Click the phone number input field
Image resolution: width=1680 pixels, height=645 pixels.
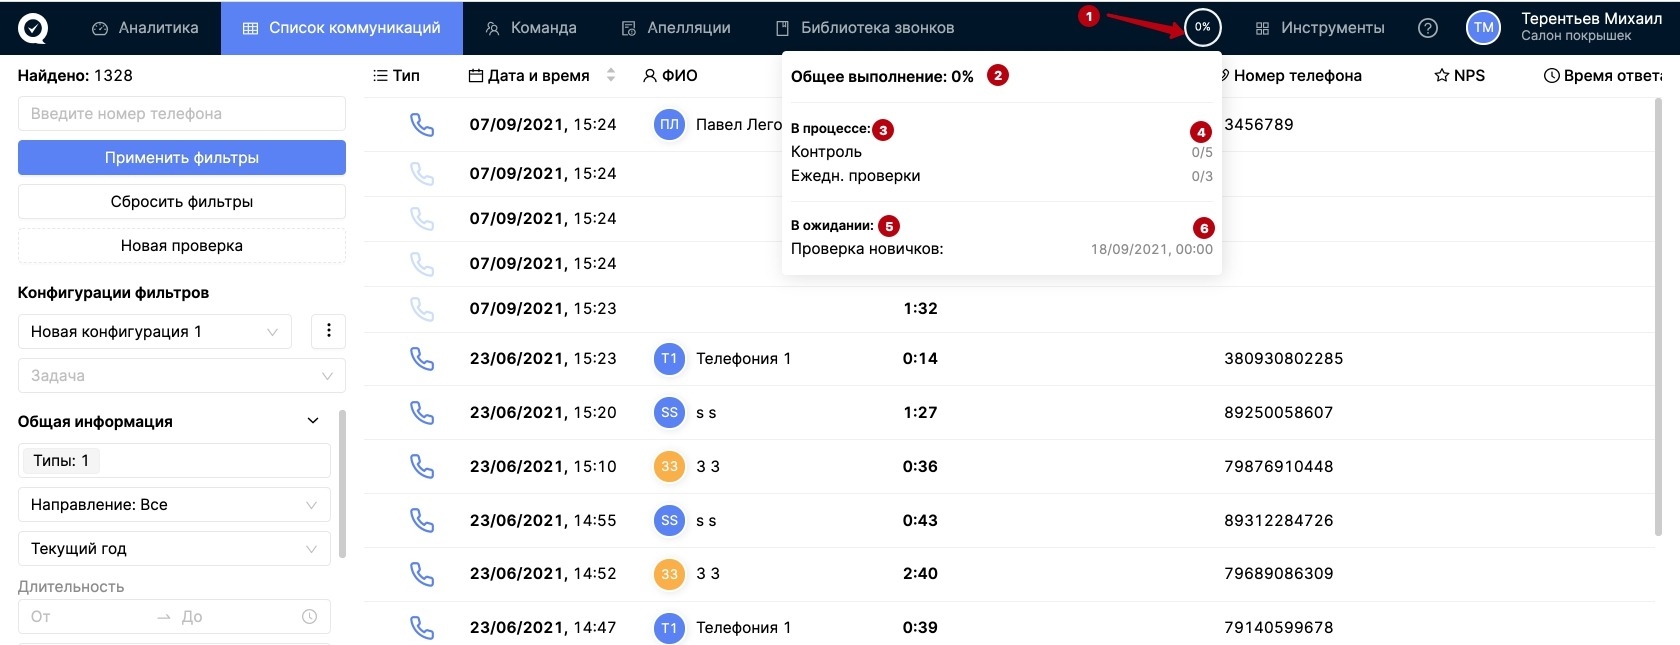tap(181, 114)
